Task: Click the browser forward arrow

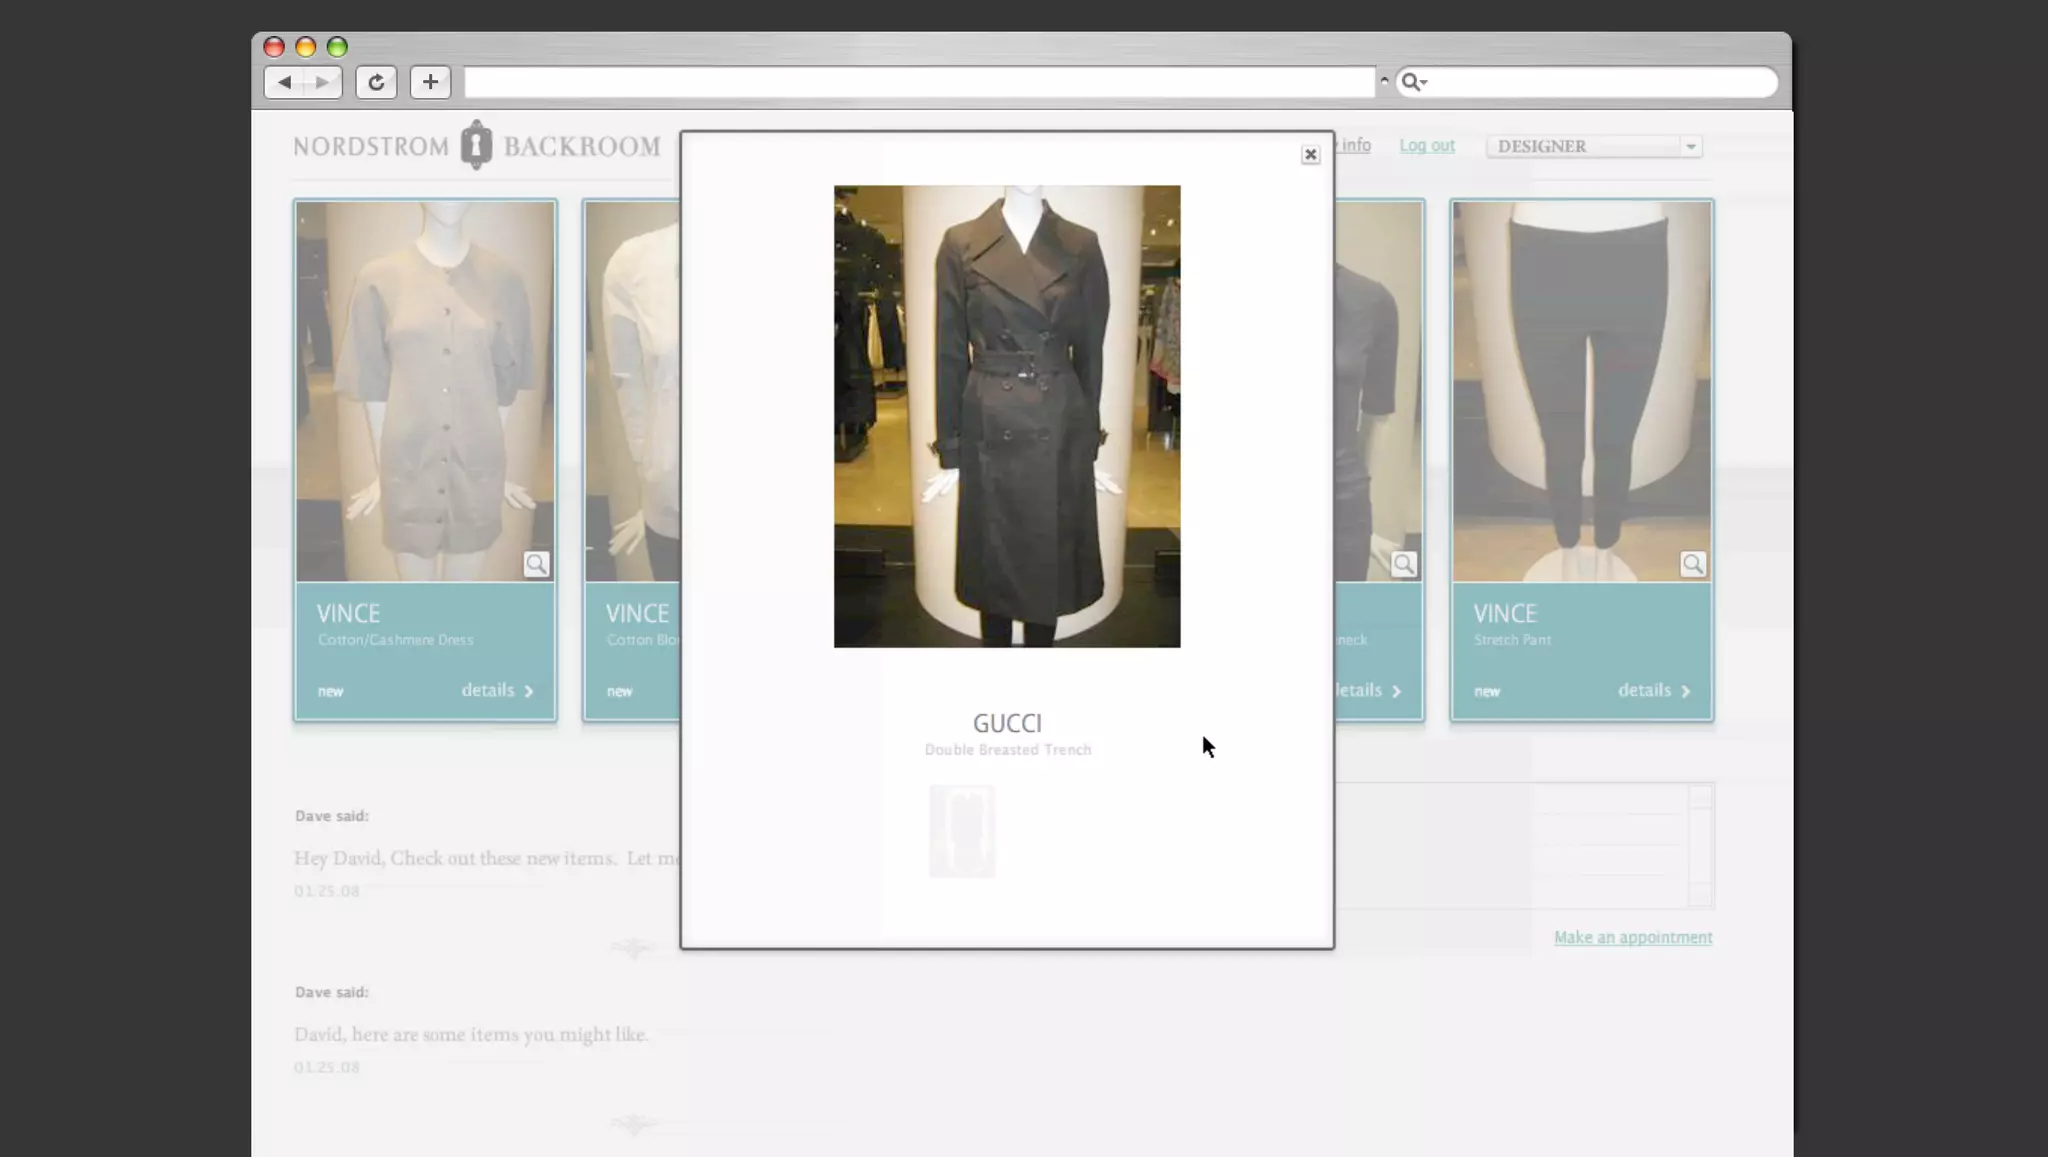Action: point(322,82)
